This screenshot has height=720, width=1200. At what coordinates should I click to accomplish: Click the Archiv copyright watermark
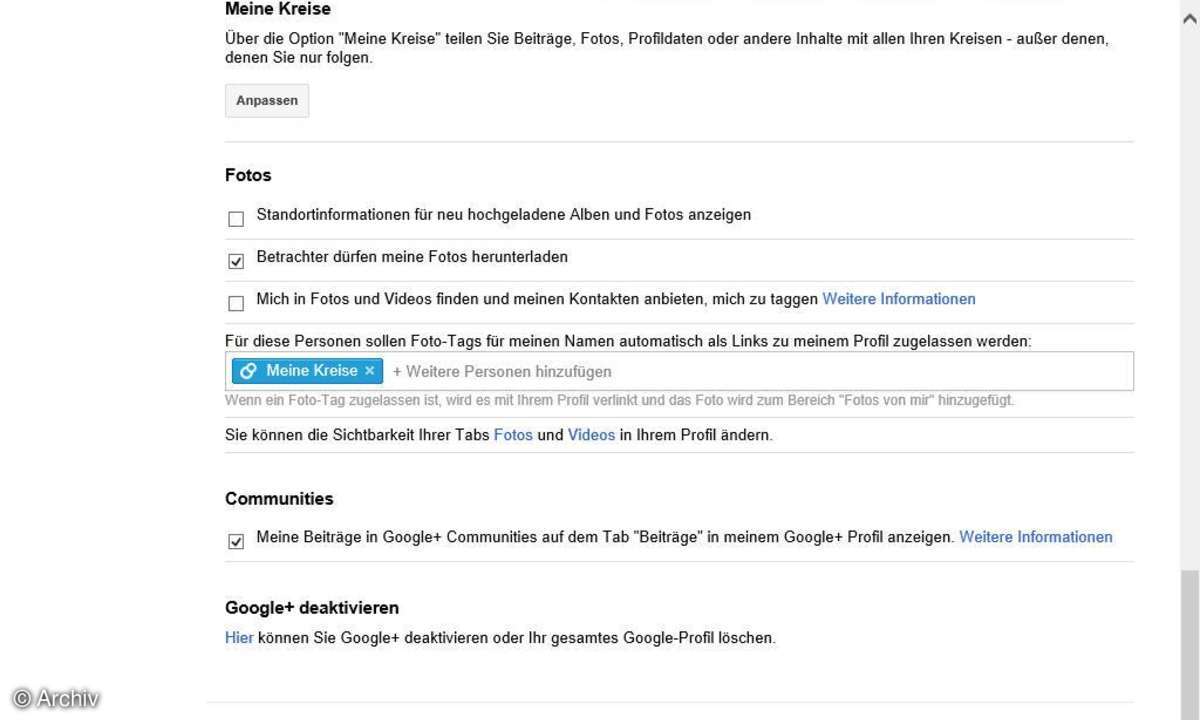[56, 699]
